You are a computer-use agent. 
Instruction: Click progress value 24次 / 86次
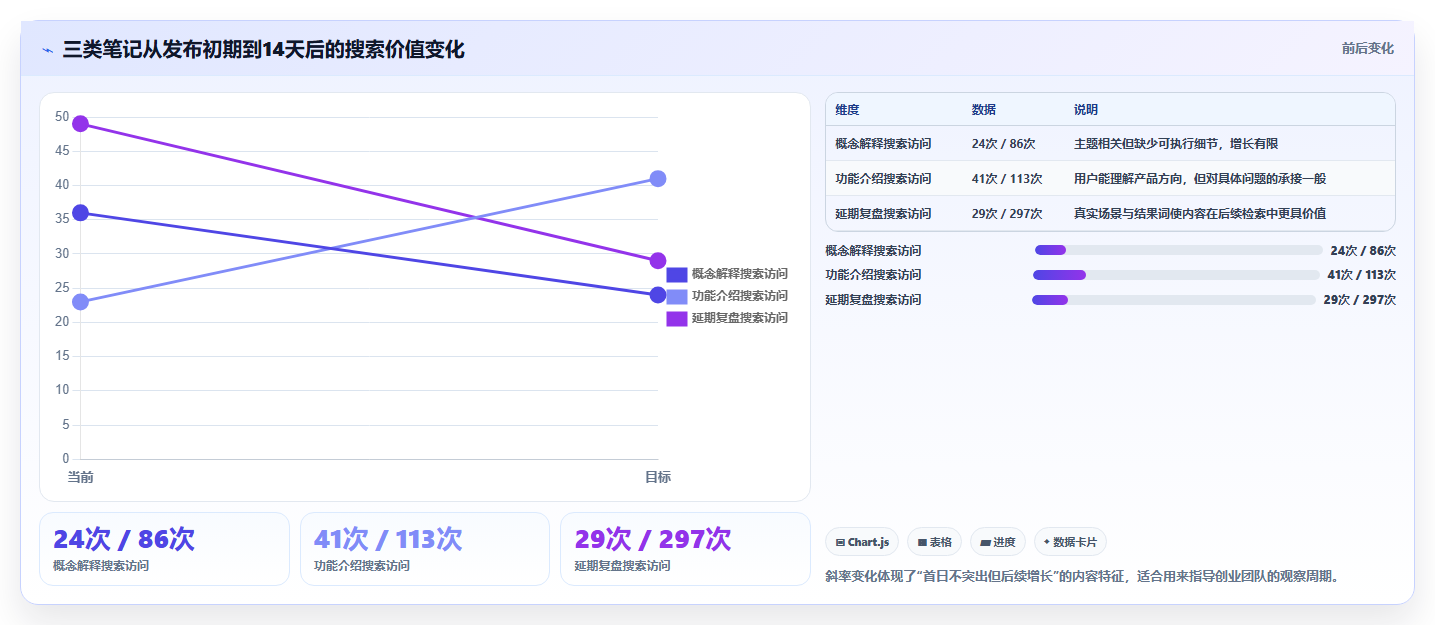(x=1363, y=251)
